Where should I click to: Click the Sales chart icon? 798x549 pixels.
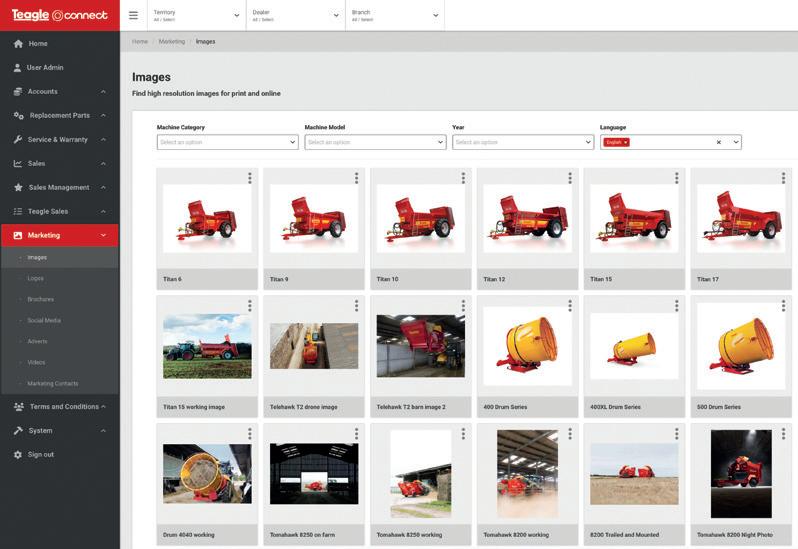pyautogui.click(x=18, y=163)
